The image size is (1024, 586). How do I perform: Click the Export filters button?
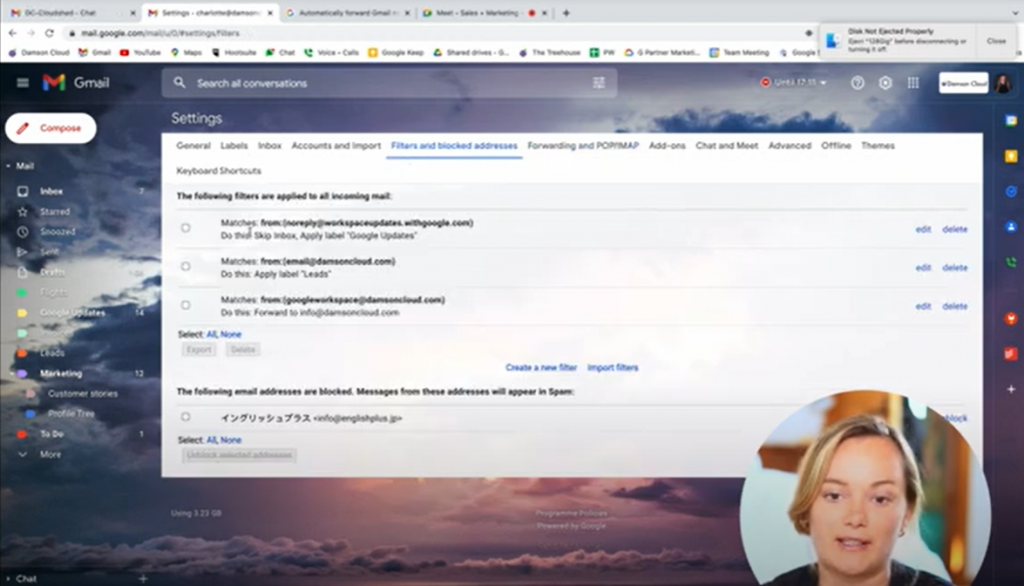[x=199, y=350]
